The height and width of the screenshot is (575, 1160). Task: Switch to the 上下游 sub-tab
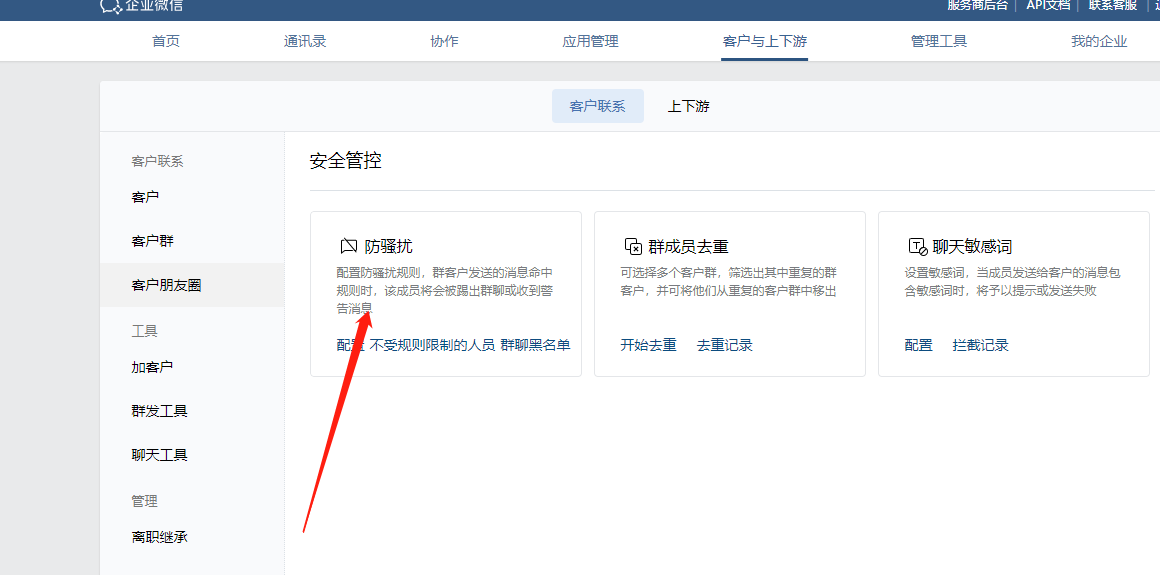coord(689,106)
